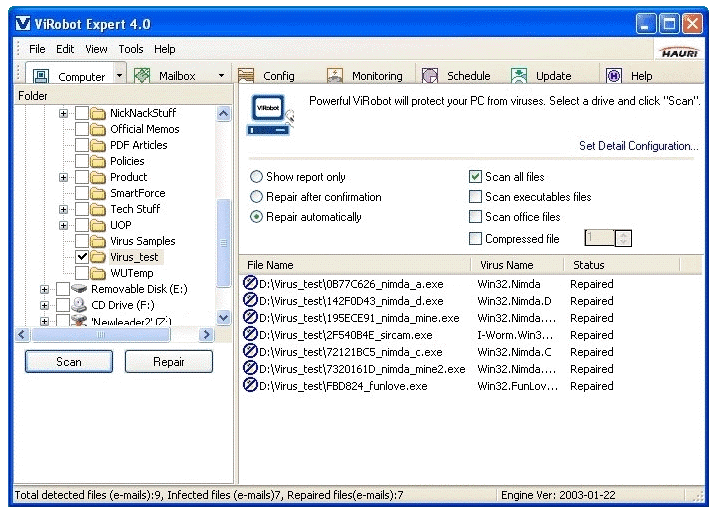Select Show report only radio button
Viewport: 720px width, 518px height.
click(257, 177)
